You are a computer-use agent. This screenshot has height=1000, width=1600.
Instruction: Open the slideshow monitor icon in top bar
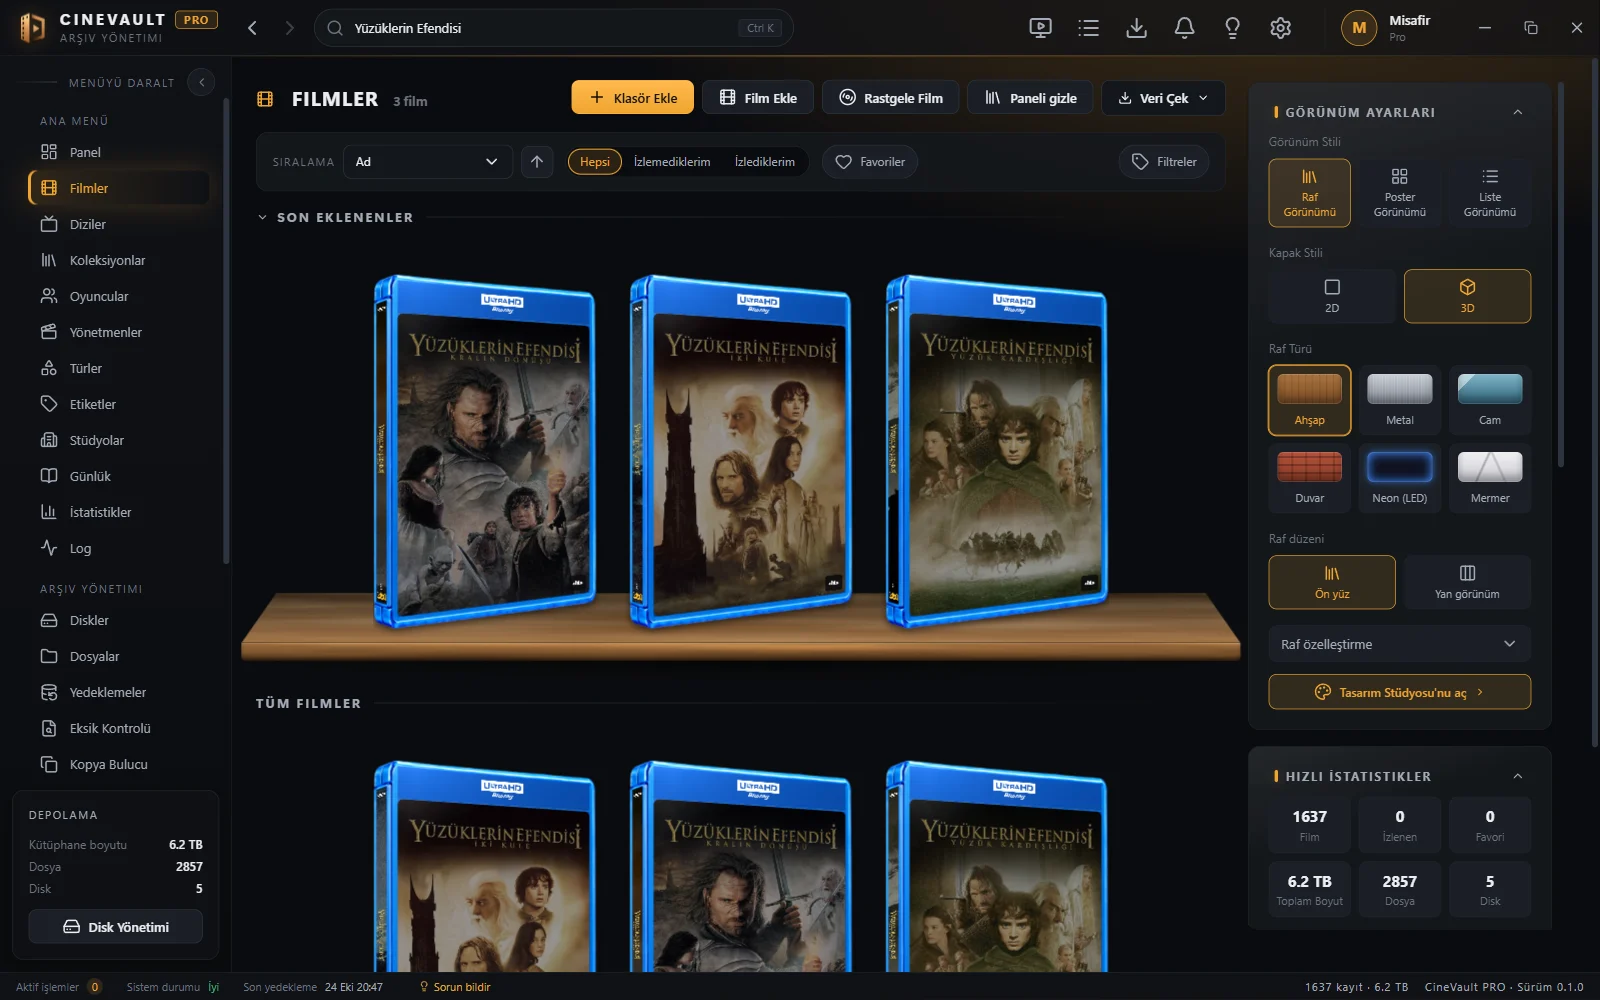click(1040, 28)
